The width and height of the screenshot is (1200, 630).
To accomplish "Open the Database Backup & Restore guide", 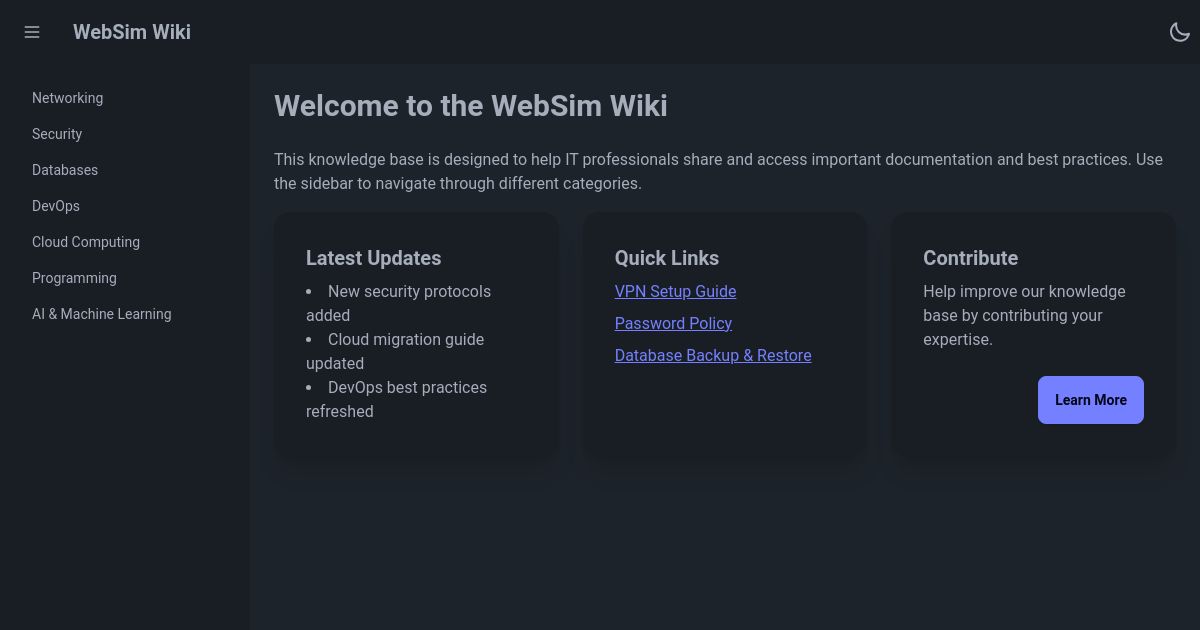I will click(713, 355).
